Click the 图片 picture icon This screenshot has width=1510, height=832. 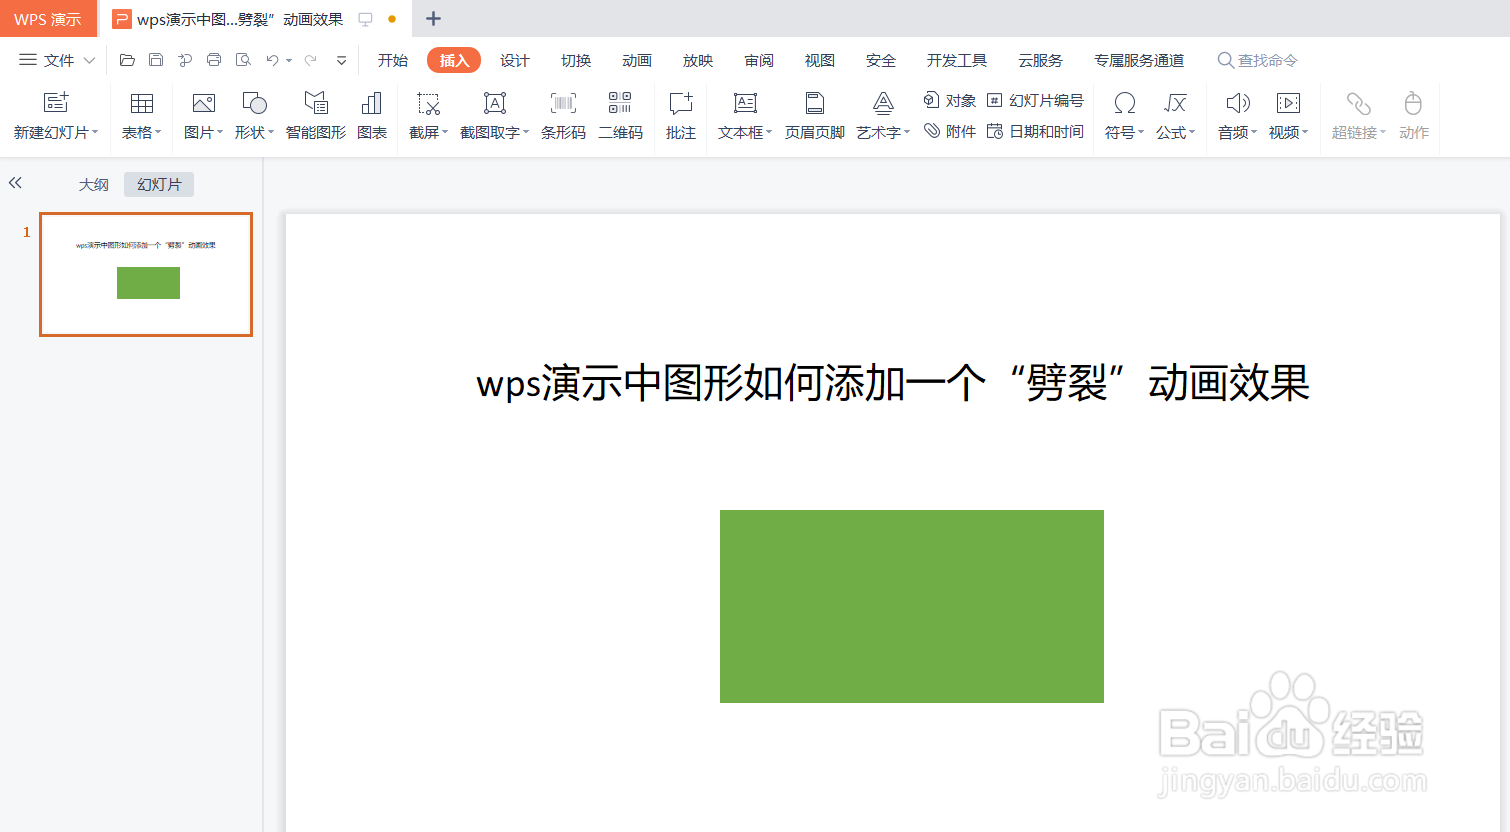(204, 103)
